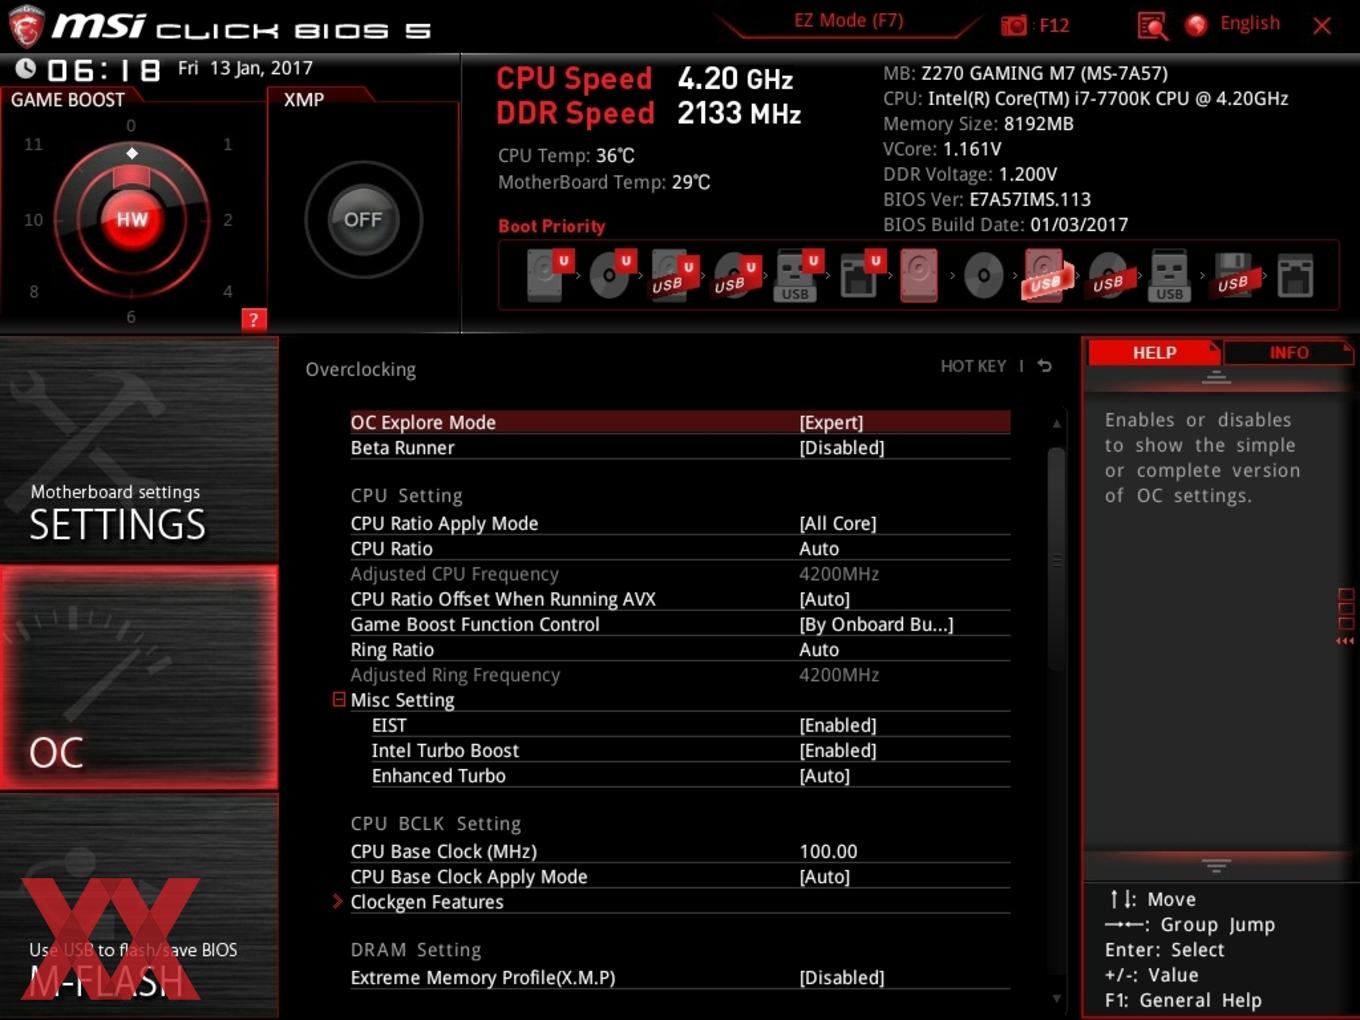Open the SETTINGS motherboard section

pyautogui.click(x=139, y=450)
